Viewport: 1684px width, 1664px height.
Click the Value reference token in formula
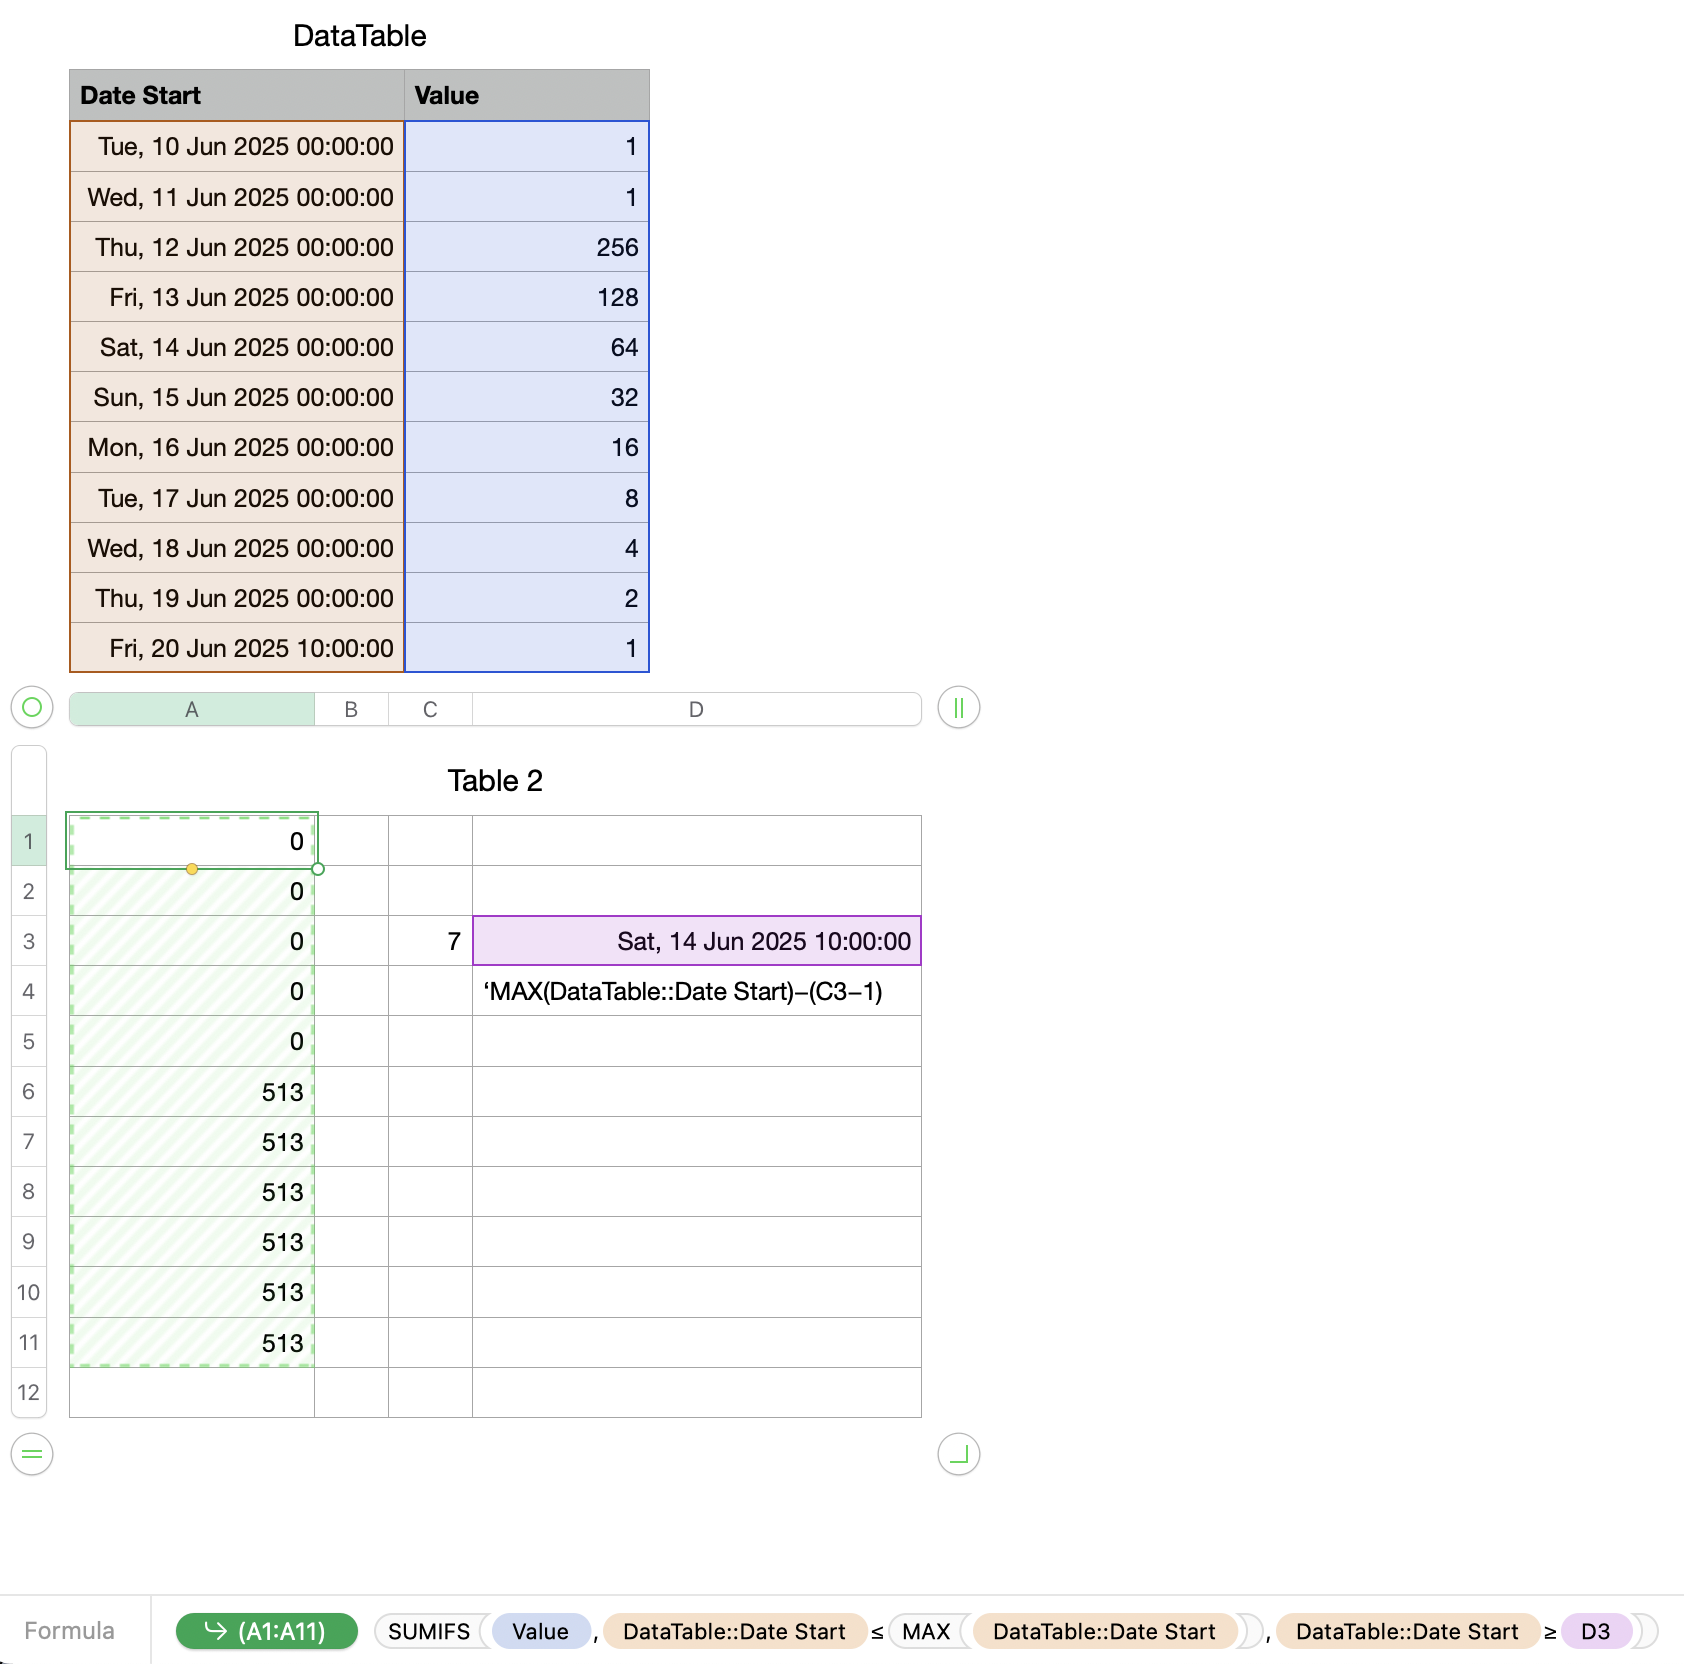click(540, 1631)
